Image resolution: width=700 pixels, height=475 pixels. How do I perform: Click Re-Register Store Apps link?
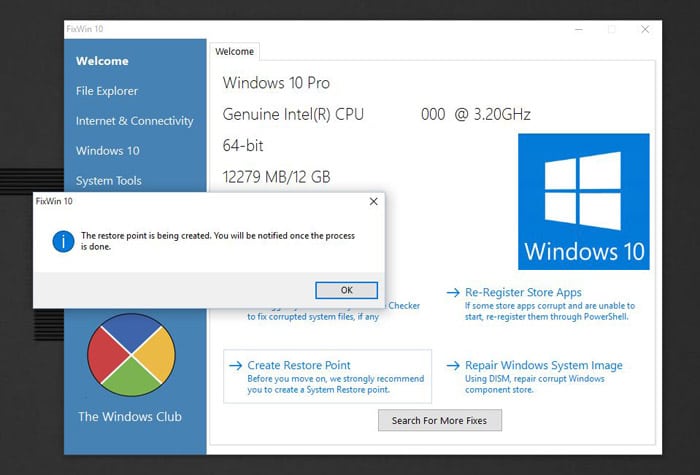(523, 292)
